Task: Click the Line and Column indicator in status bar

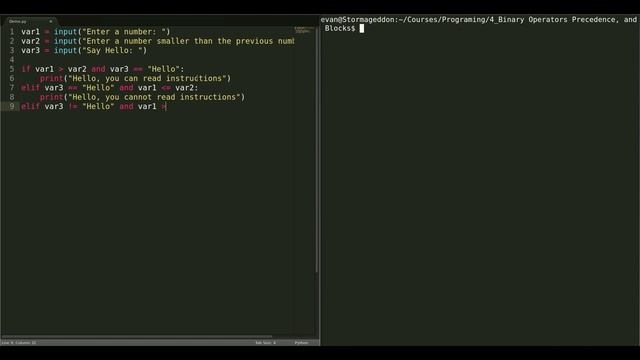Action: point(19,343)
